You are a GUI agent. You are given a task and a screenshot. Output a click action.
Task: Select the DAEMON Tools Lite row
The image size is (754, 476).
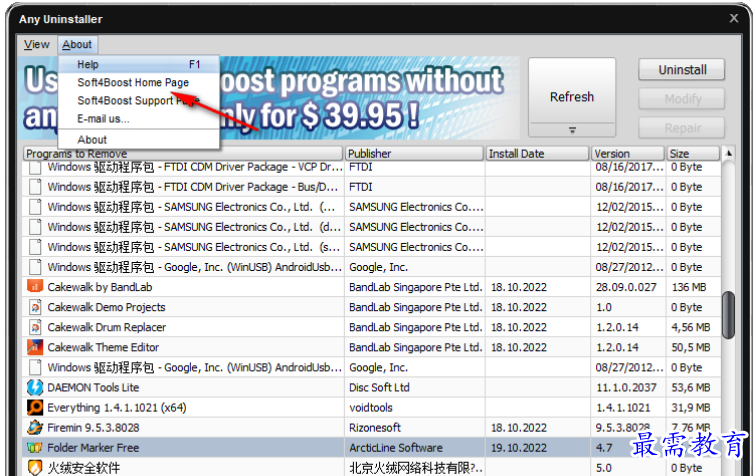[372, 388]
